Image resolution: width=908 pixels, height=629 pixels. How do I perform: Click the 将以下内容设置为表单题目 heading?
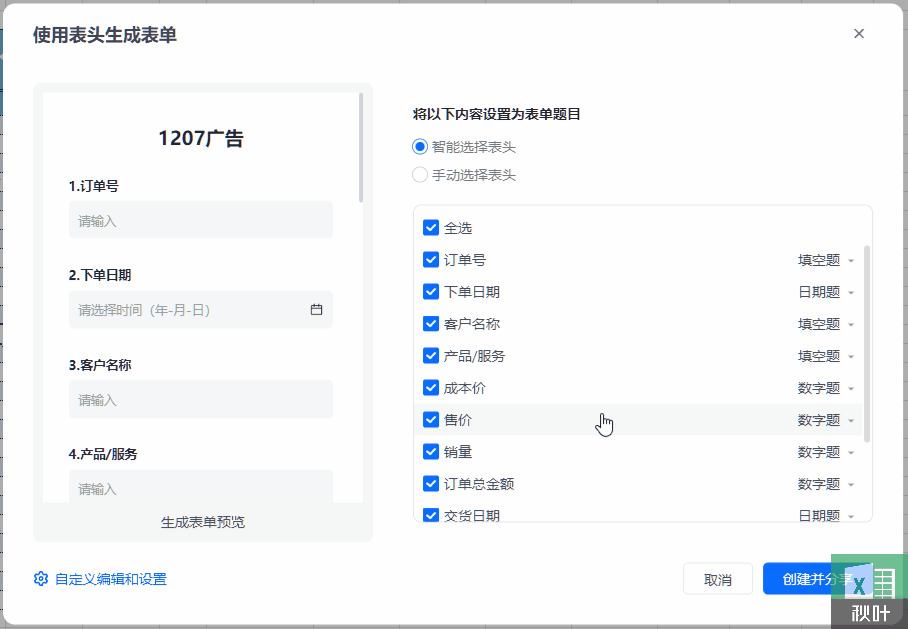[x=496, y=114]
